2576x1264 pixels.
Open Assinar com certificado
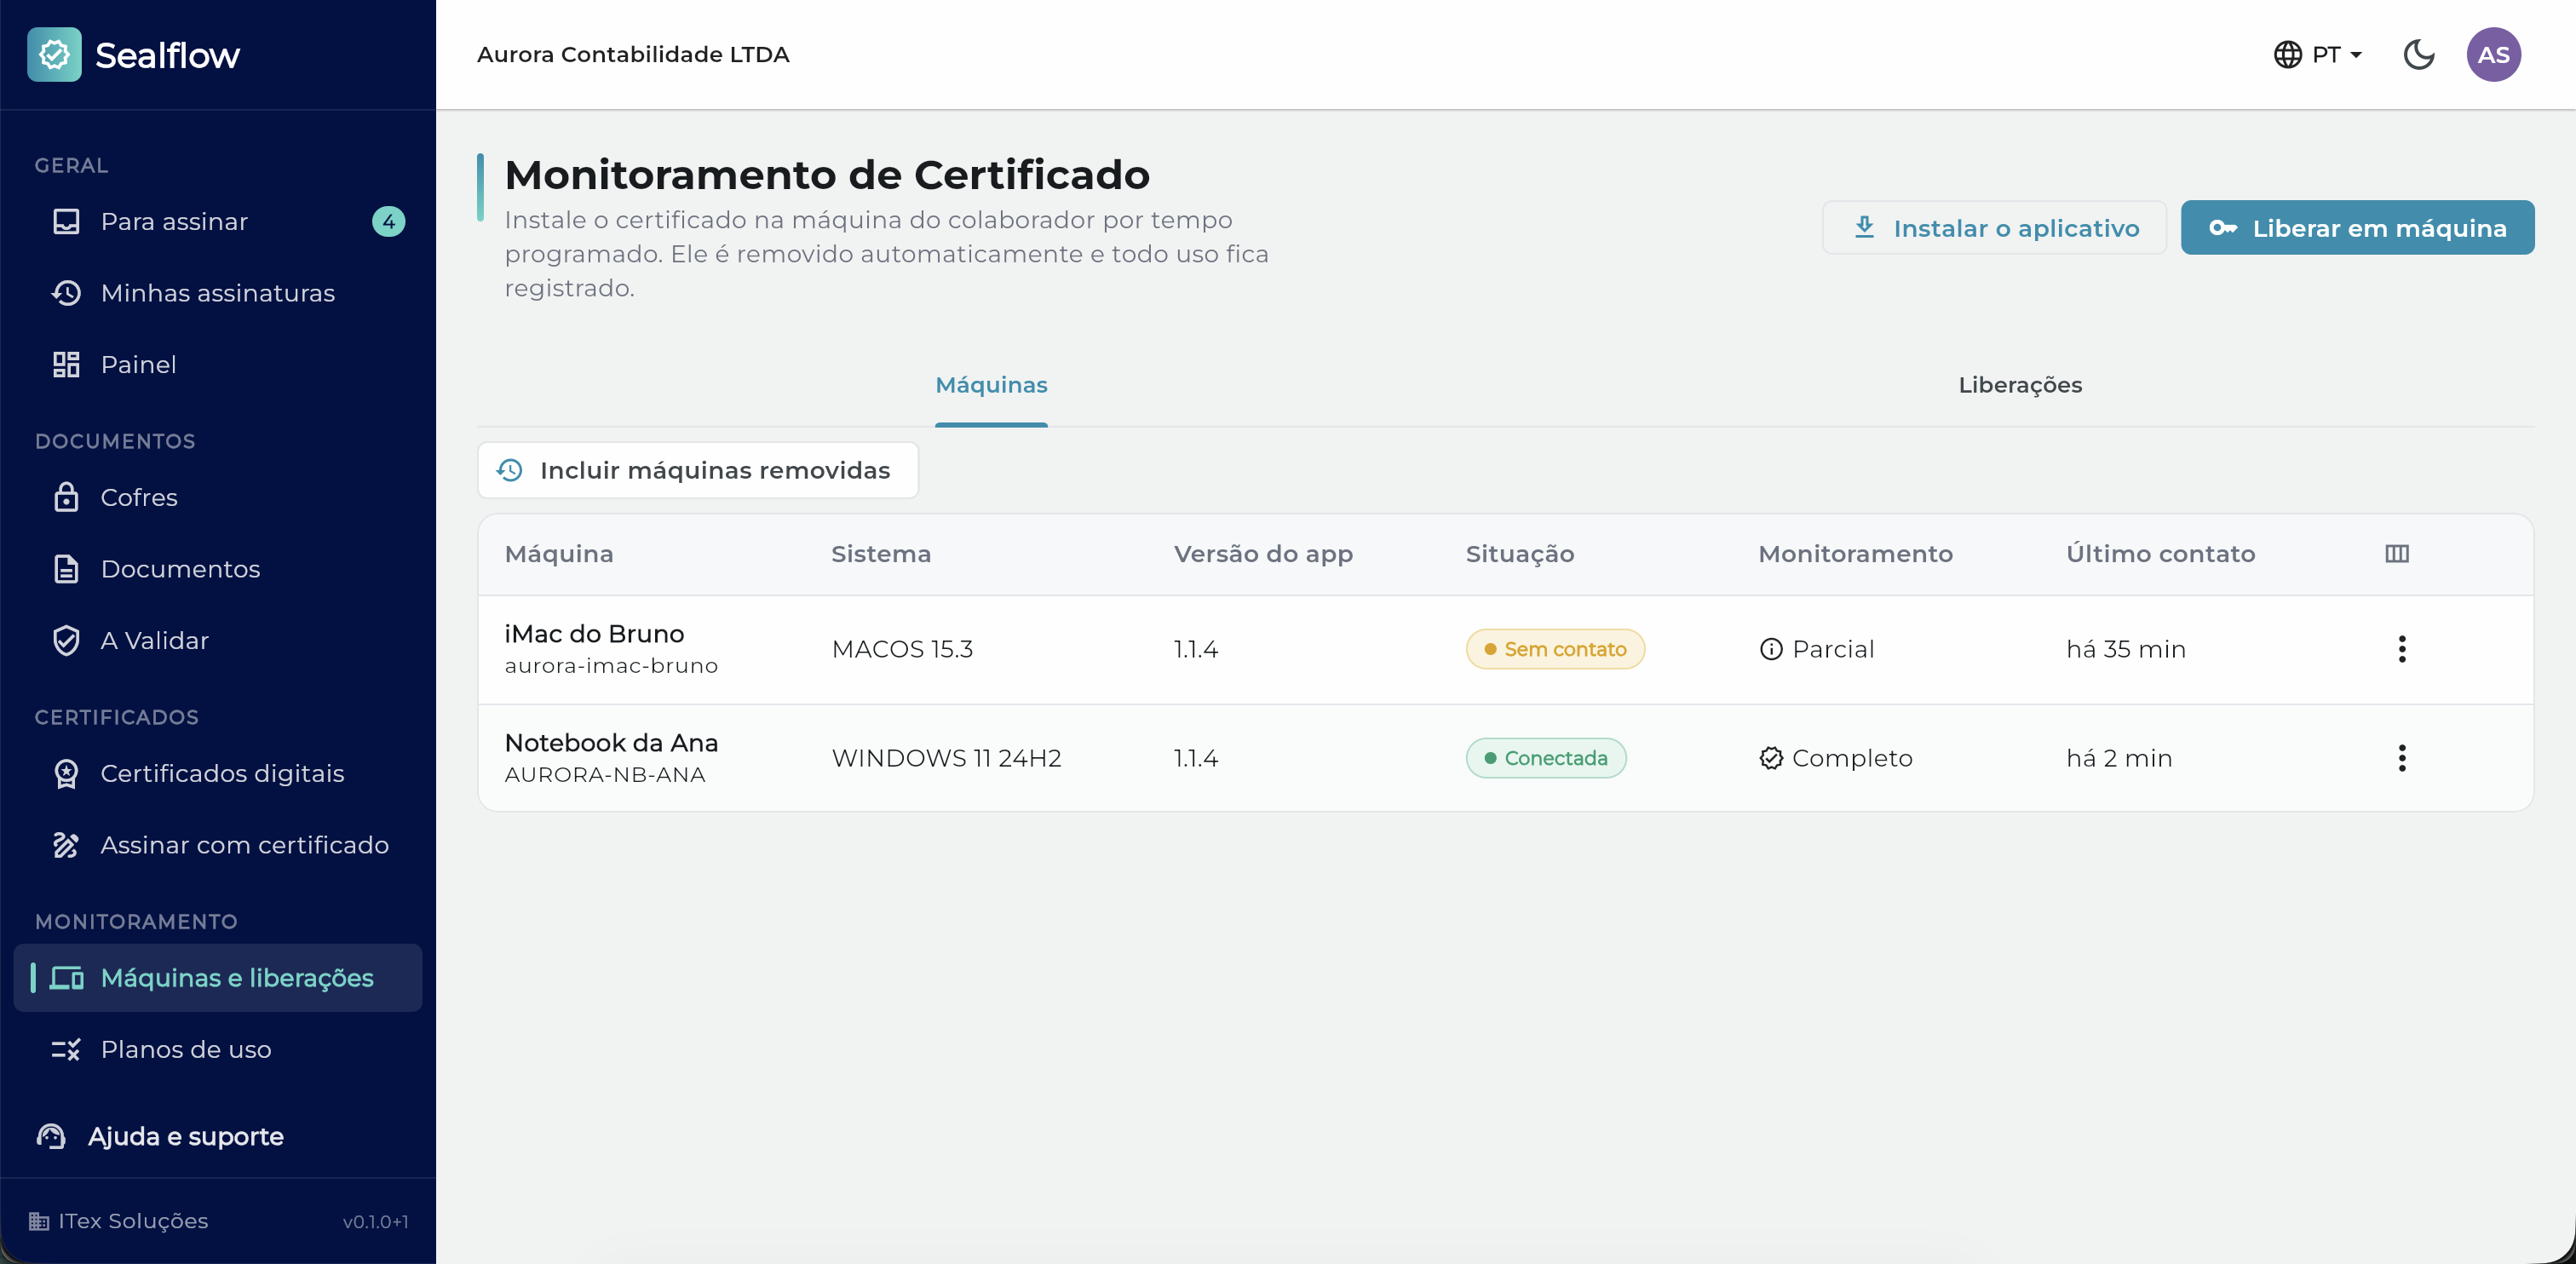[218, 845]
